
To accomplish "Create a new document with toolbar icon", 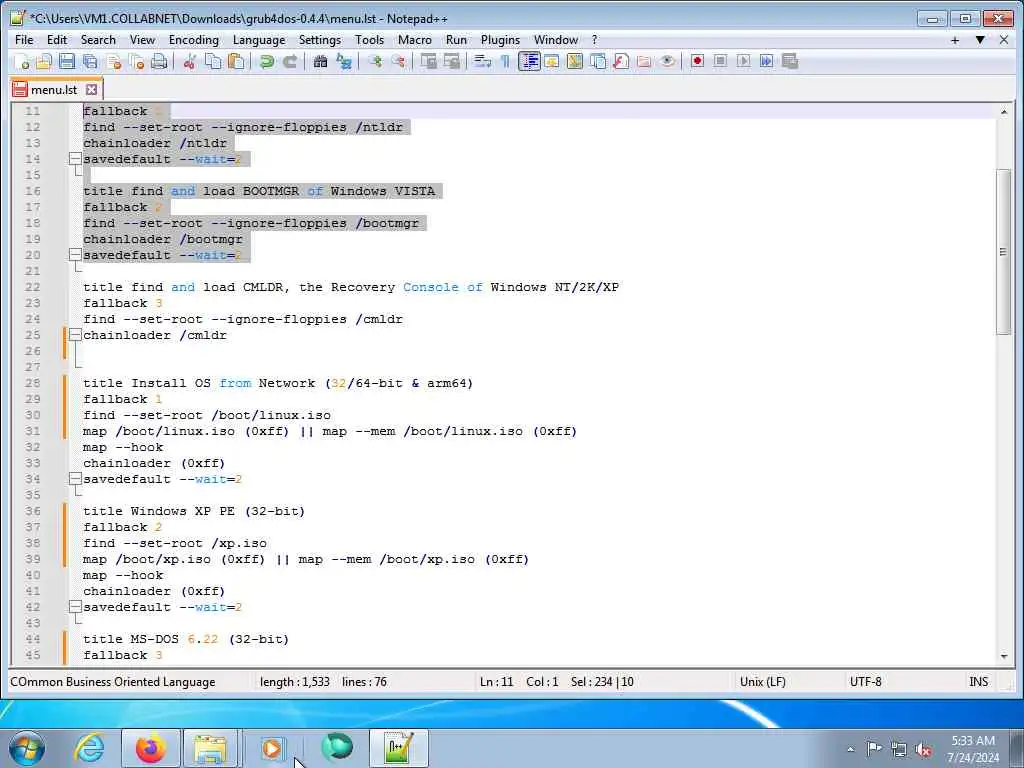I will (x=22, y=61).
